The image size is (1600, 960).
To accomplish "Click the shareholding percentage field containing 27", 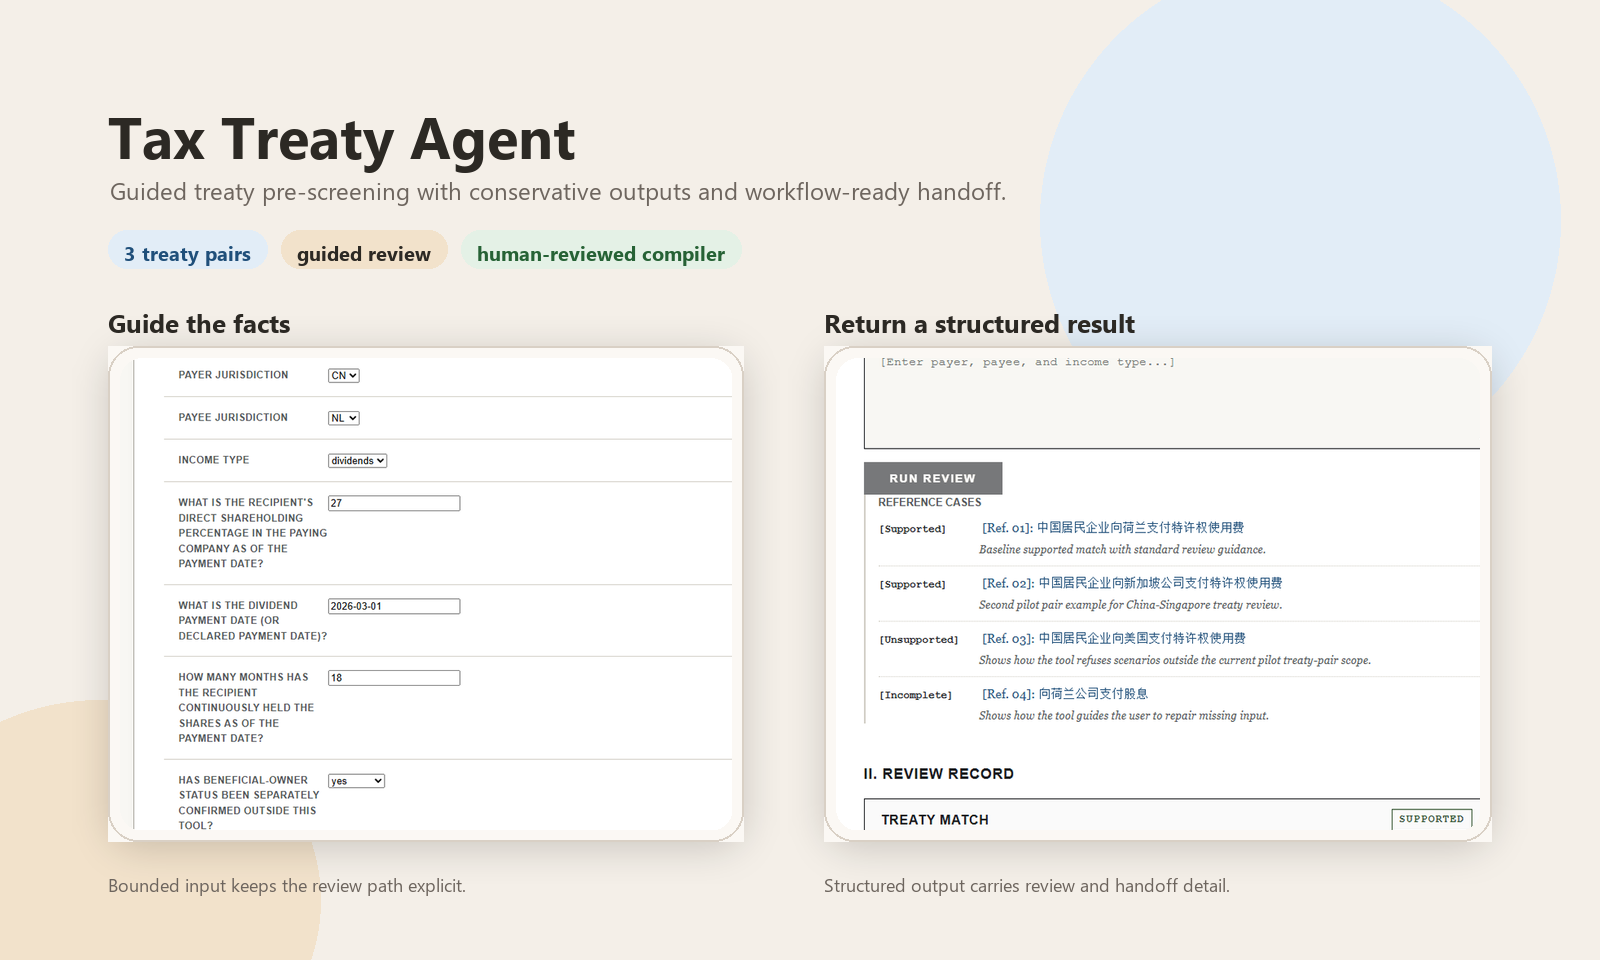I will click(x=394, y=503).
